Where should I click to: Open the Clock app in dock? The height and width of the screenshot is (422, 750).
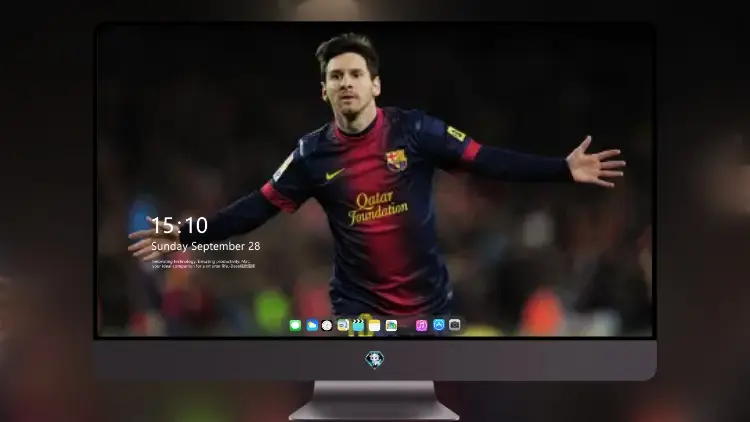click(327, 325)
